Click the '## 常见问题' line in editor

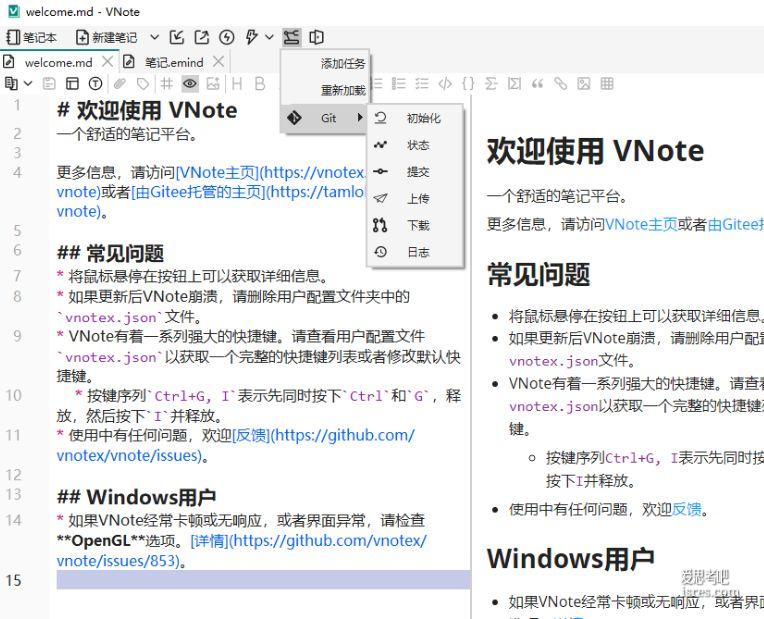111,253
